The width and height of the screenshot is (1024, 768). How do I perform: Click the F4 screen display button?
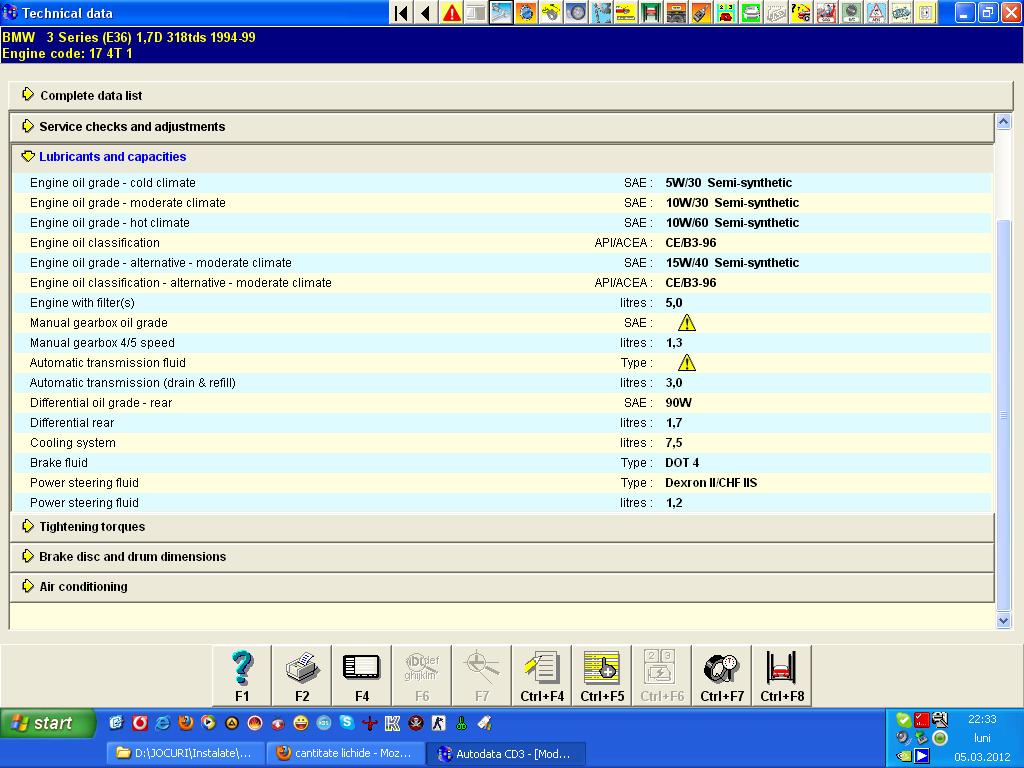pos(362,676)
